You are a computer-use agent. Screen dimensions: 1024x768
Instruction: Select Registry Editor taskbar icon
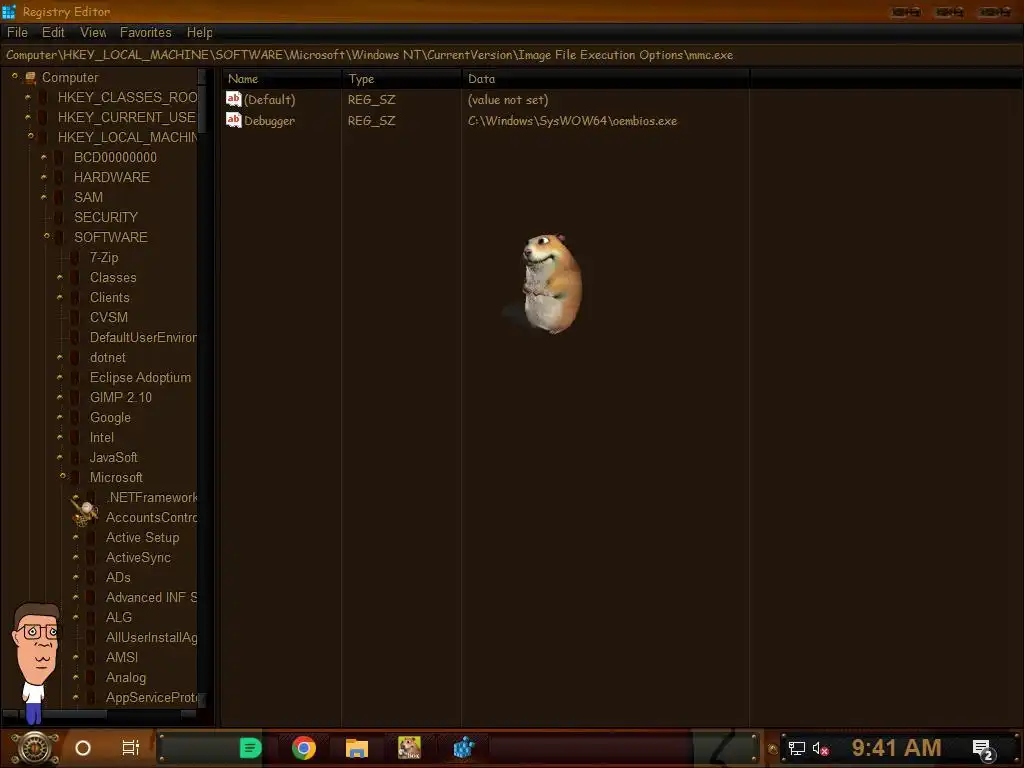(x=463, y=748)
